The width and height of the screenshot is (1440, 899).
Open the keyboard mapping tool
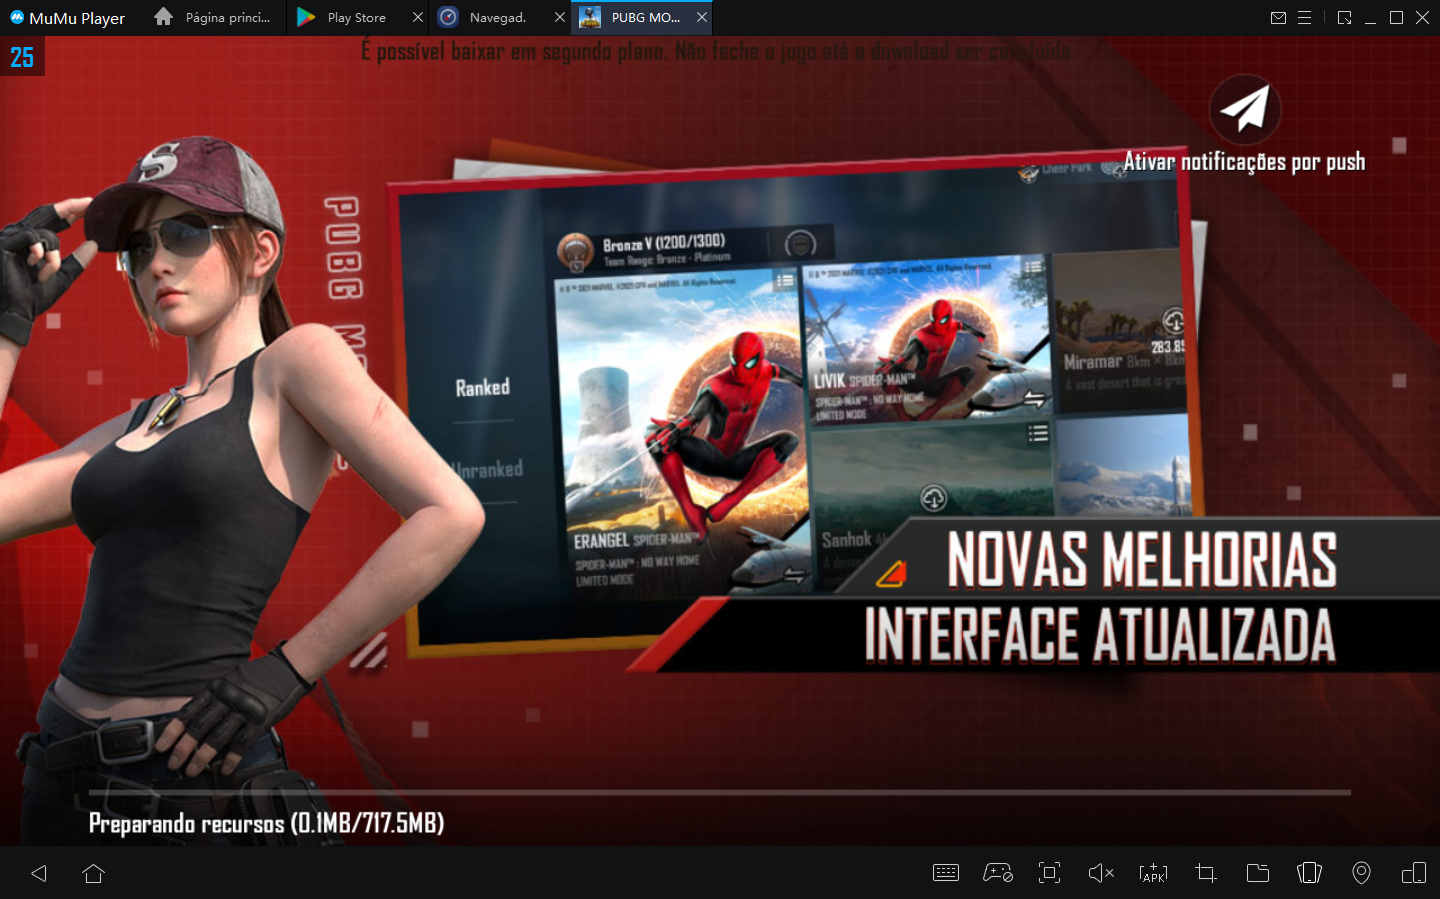945,873
